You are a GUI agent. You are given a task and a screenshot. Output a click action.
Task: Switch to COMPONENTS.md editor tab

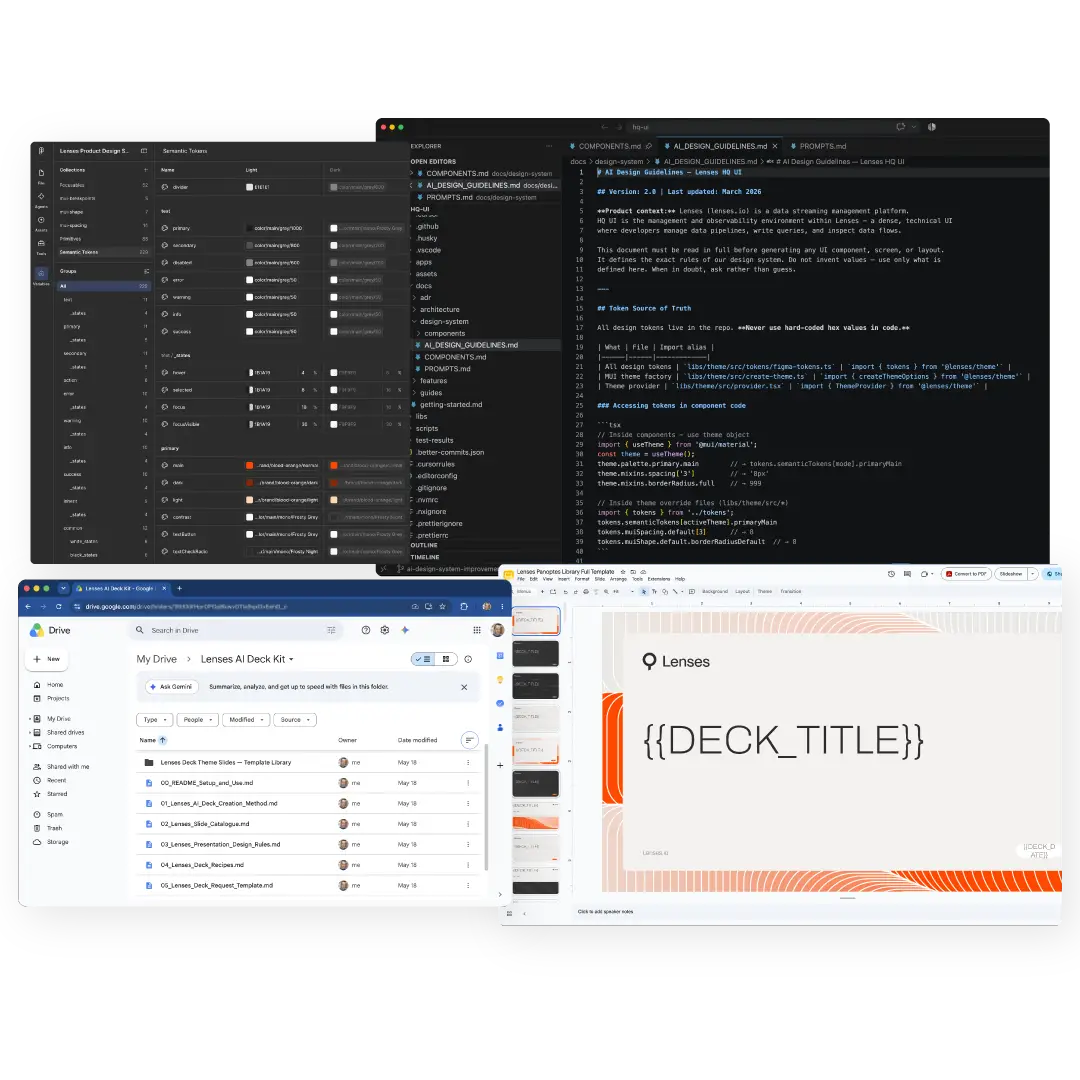coord(610,146)
